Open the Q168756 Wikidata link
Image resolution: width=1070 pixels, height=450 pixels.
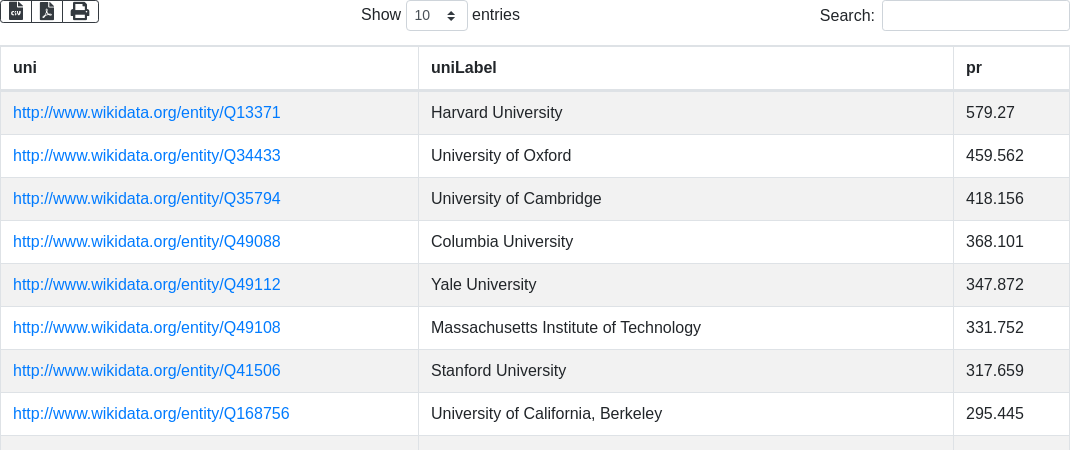151,414
